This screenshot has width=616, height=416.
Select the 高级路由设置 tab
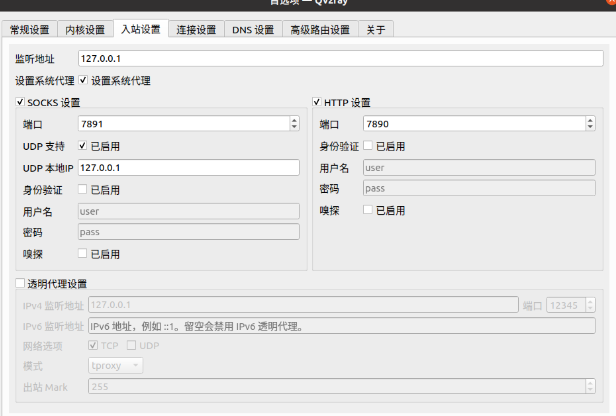click(x=319, y=30)
